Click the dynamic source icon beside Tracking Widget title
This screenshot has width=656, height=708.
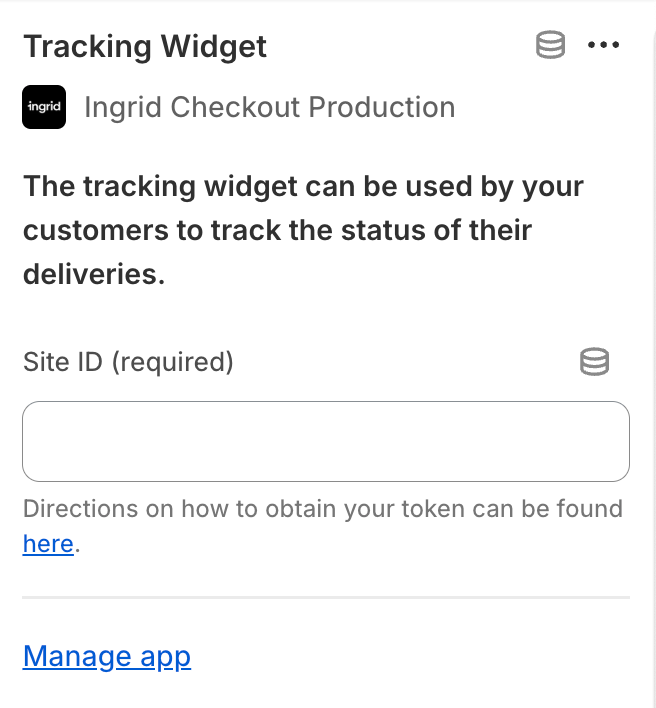(x=550, y=45)
